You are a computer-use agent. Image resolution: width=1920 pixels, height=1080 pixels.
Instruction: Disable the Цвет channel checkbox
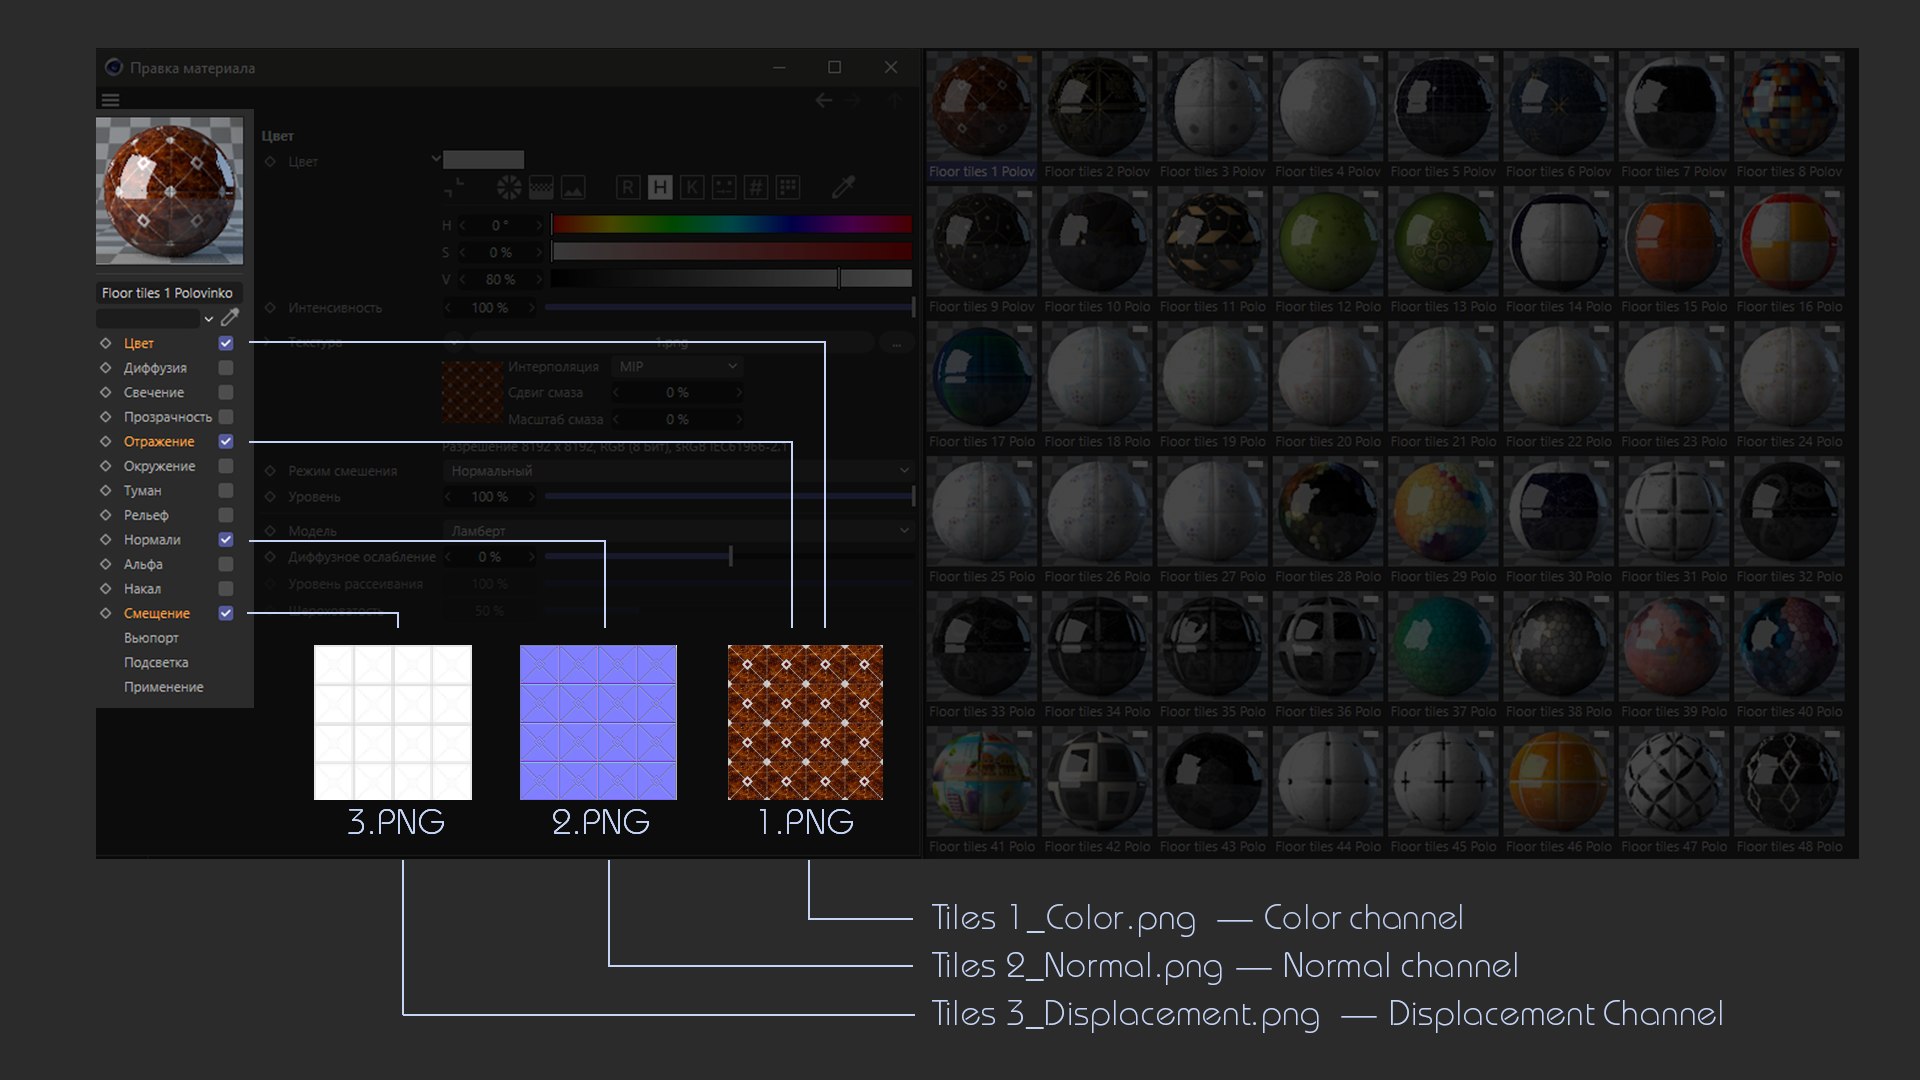tap(226, 343)
